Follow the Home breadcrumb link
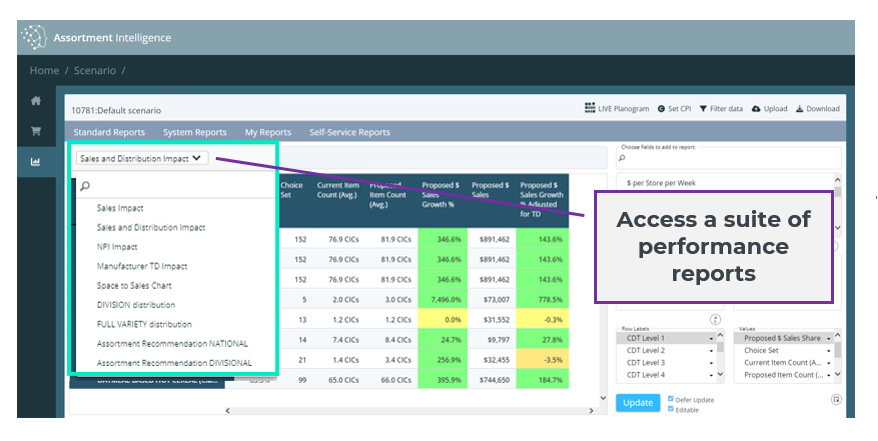 (x=44, y=70)
